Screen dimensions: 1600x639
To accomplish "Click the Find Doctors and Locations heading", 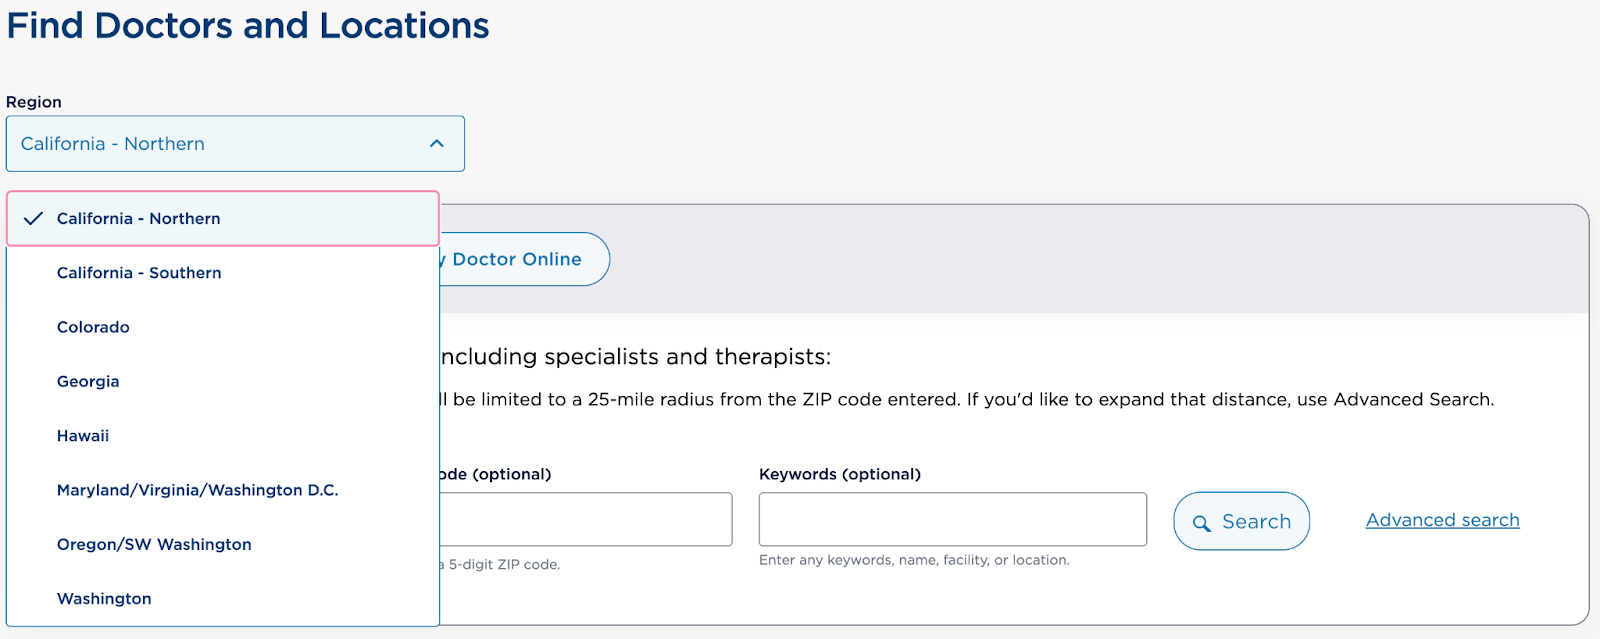I will coord(248,25).
